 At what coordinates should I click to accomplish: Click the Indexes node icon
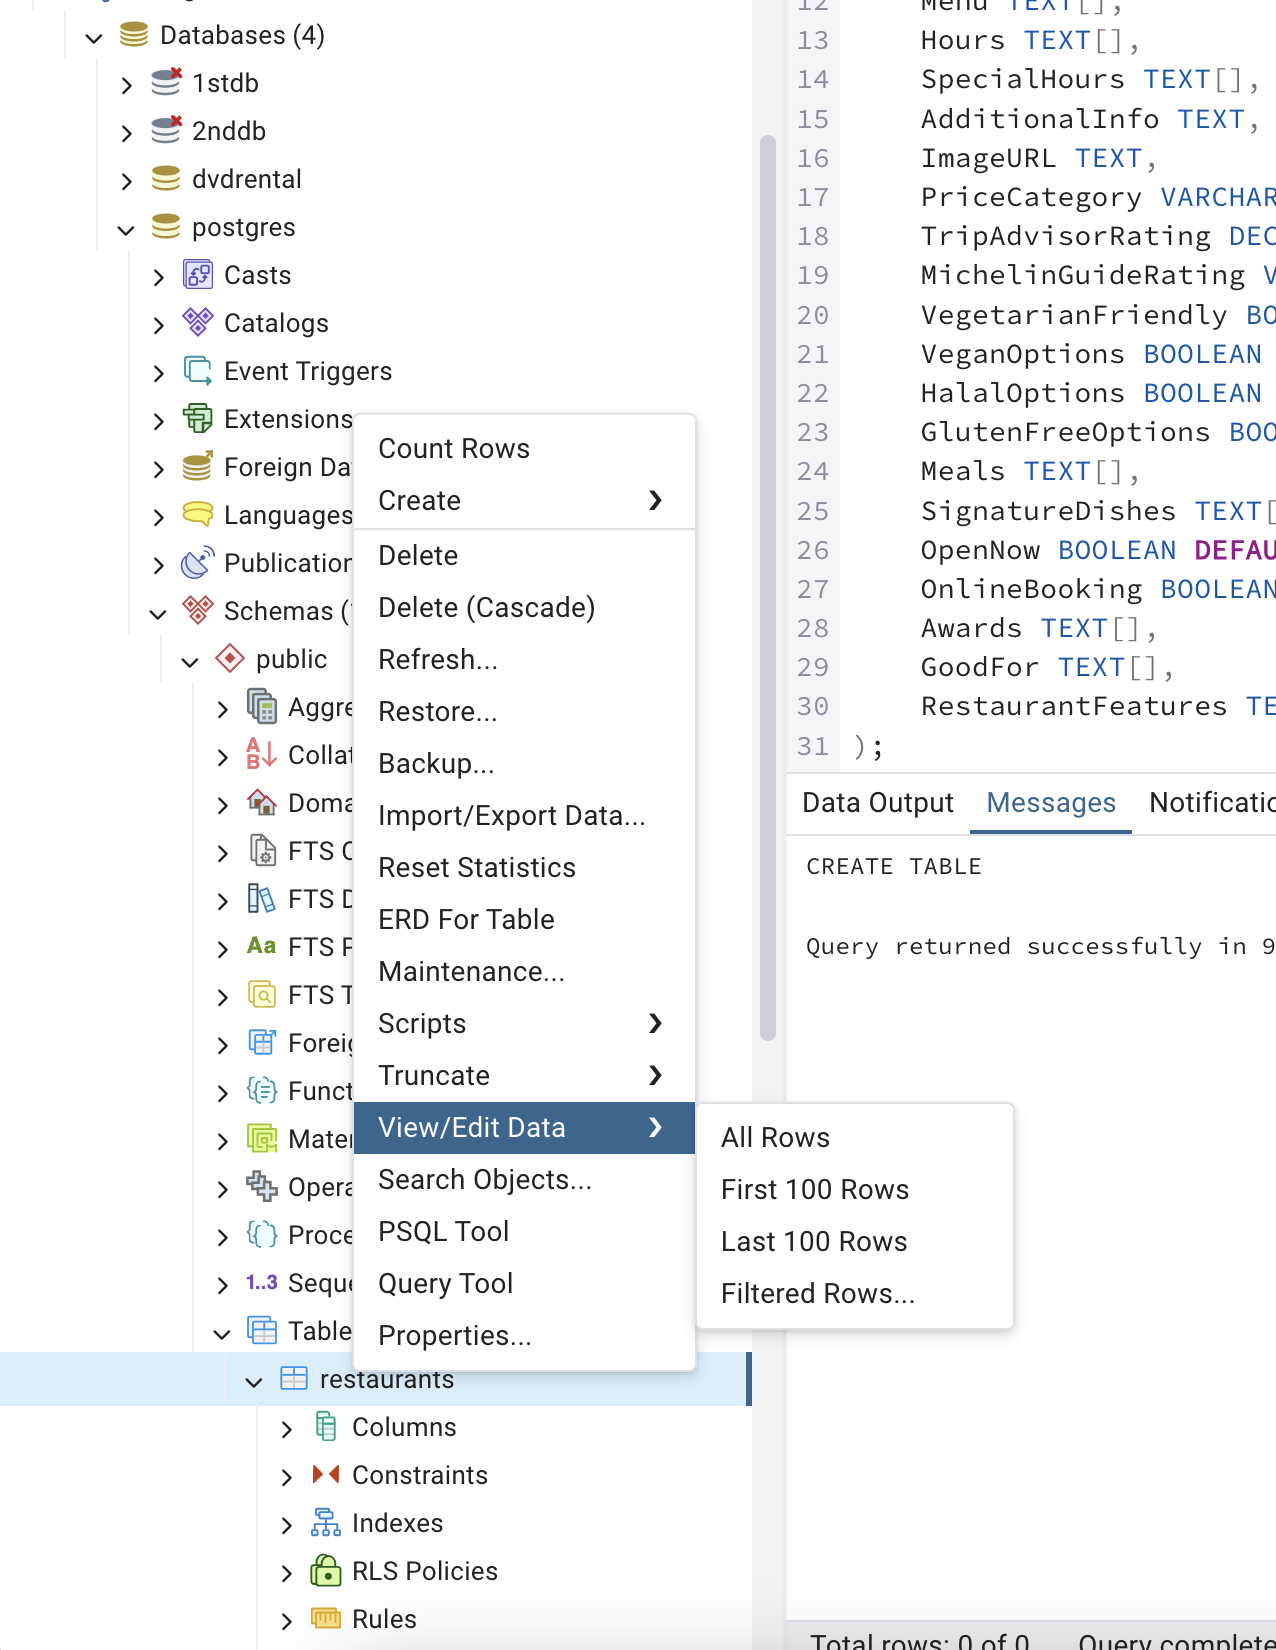pos(326,1523)
